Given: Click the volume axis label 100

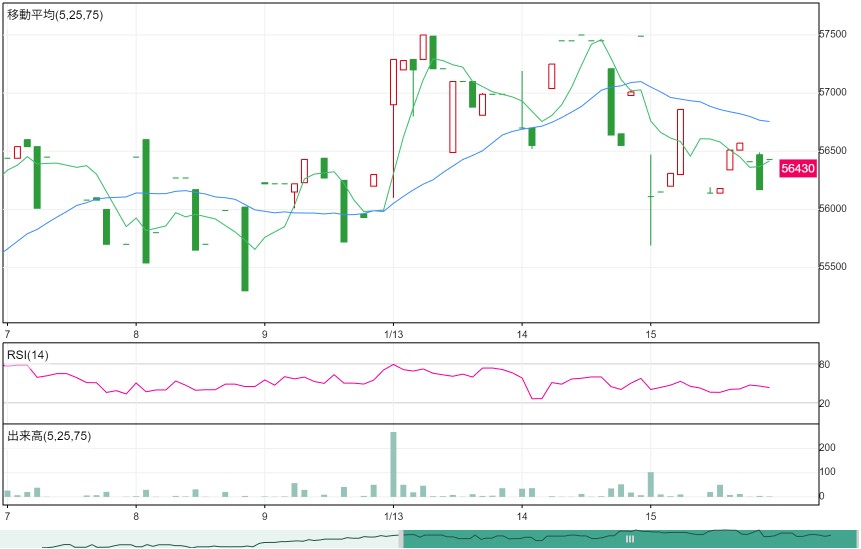Looking at the screenshot, I should pyautogui.click(x=828, y=472).
